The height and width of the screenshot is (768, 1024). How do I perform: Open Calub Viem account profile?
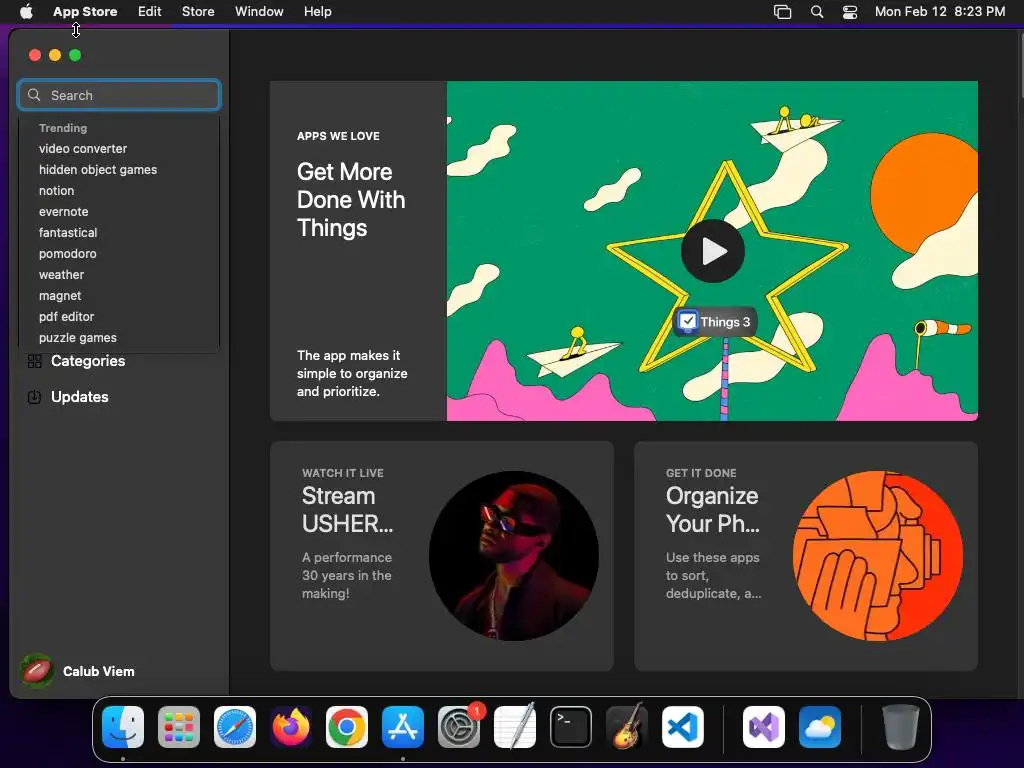coord(78,671)
